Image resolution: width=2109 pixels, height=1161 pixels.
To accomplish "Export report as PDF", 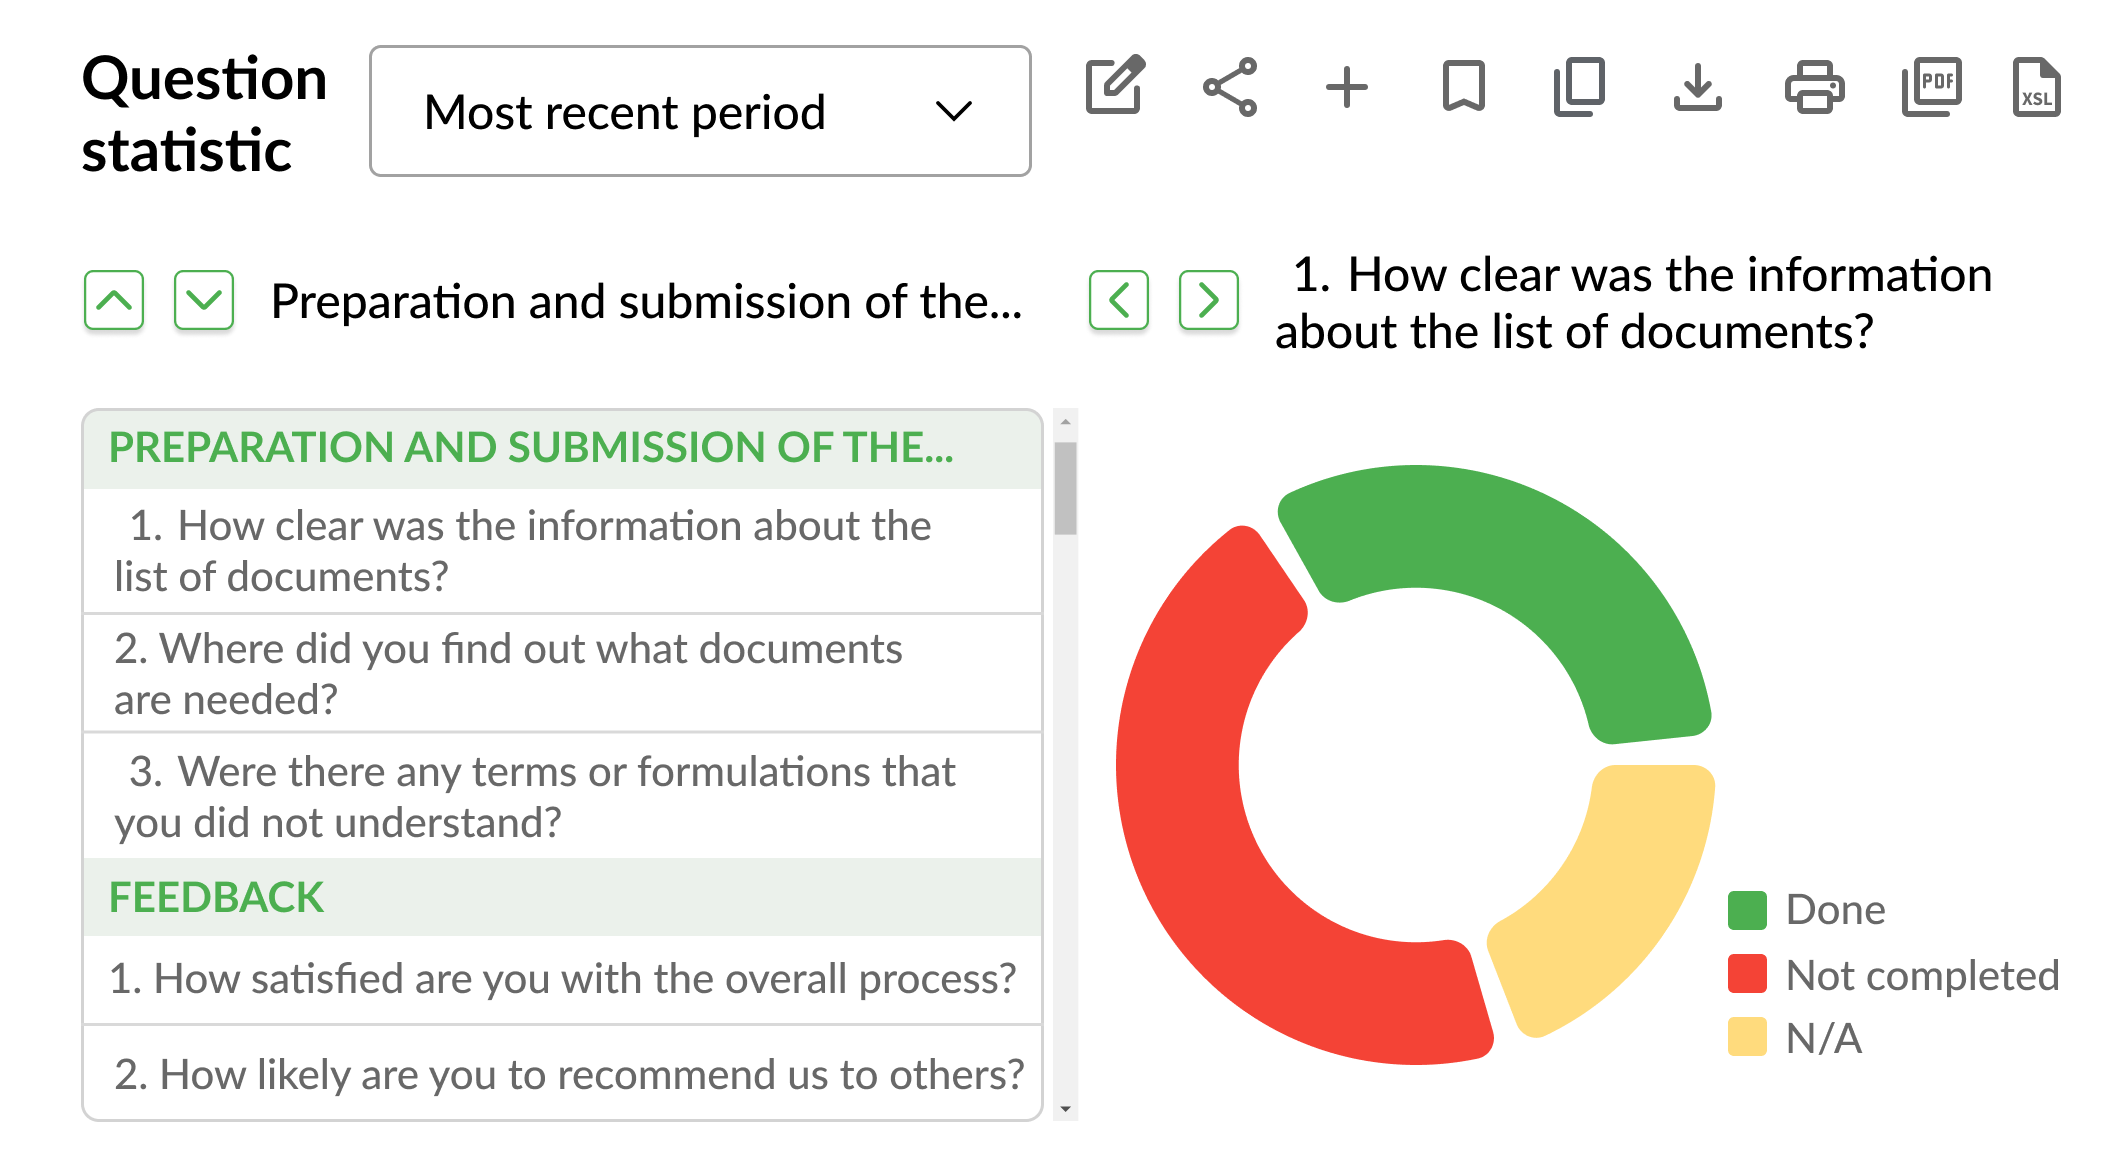I will (x=1931, y=87).
